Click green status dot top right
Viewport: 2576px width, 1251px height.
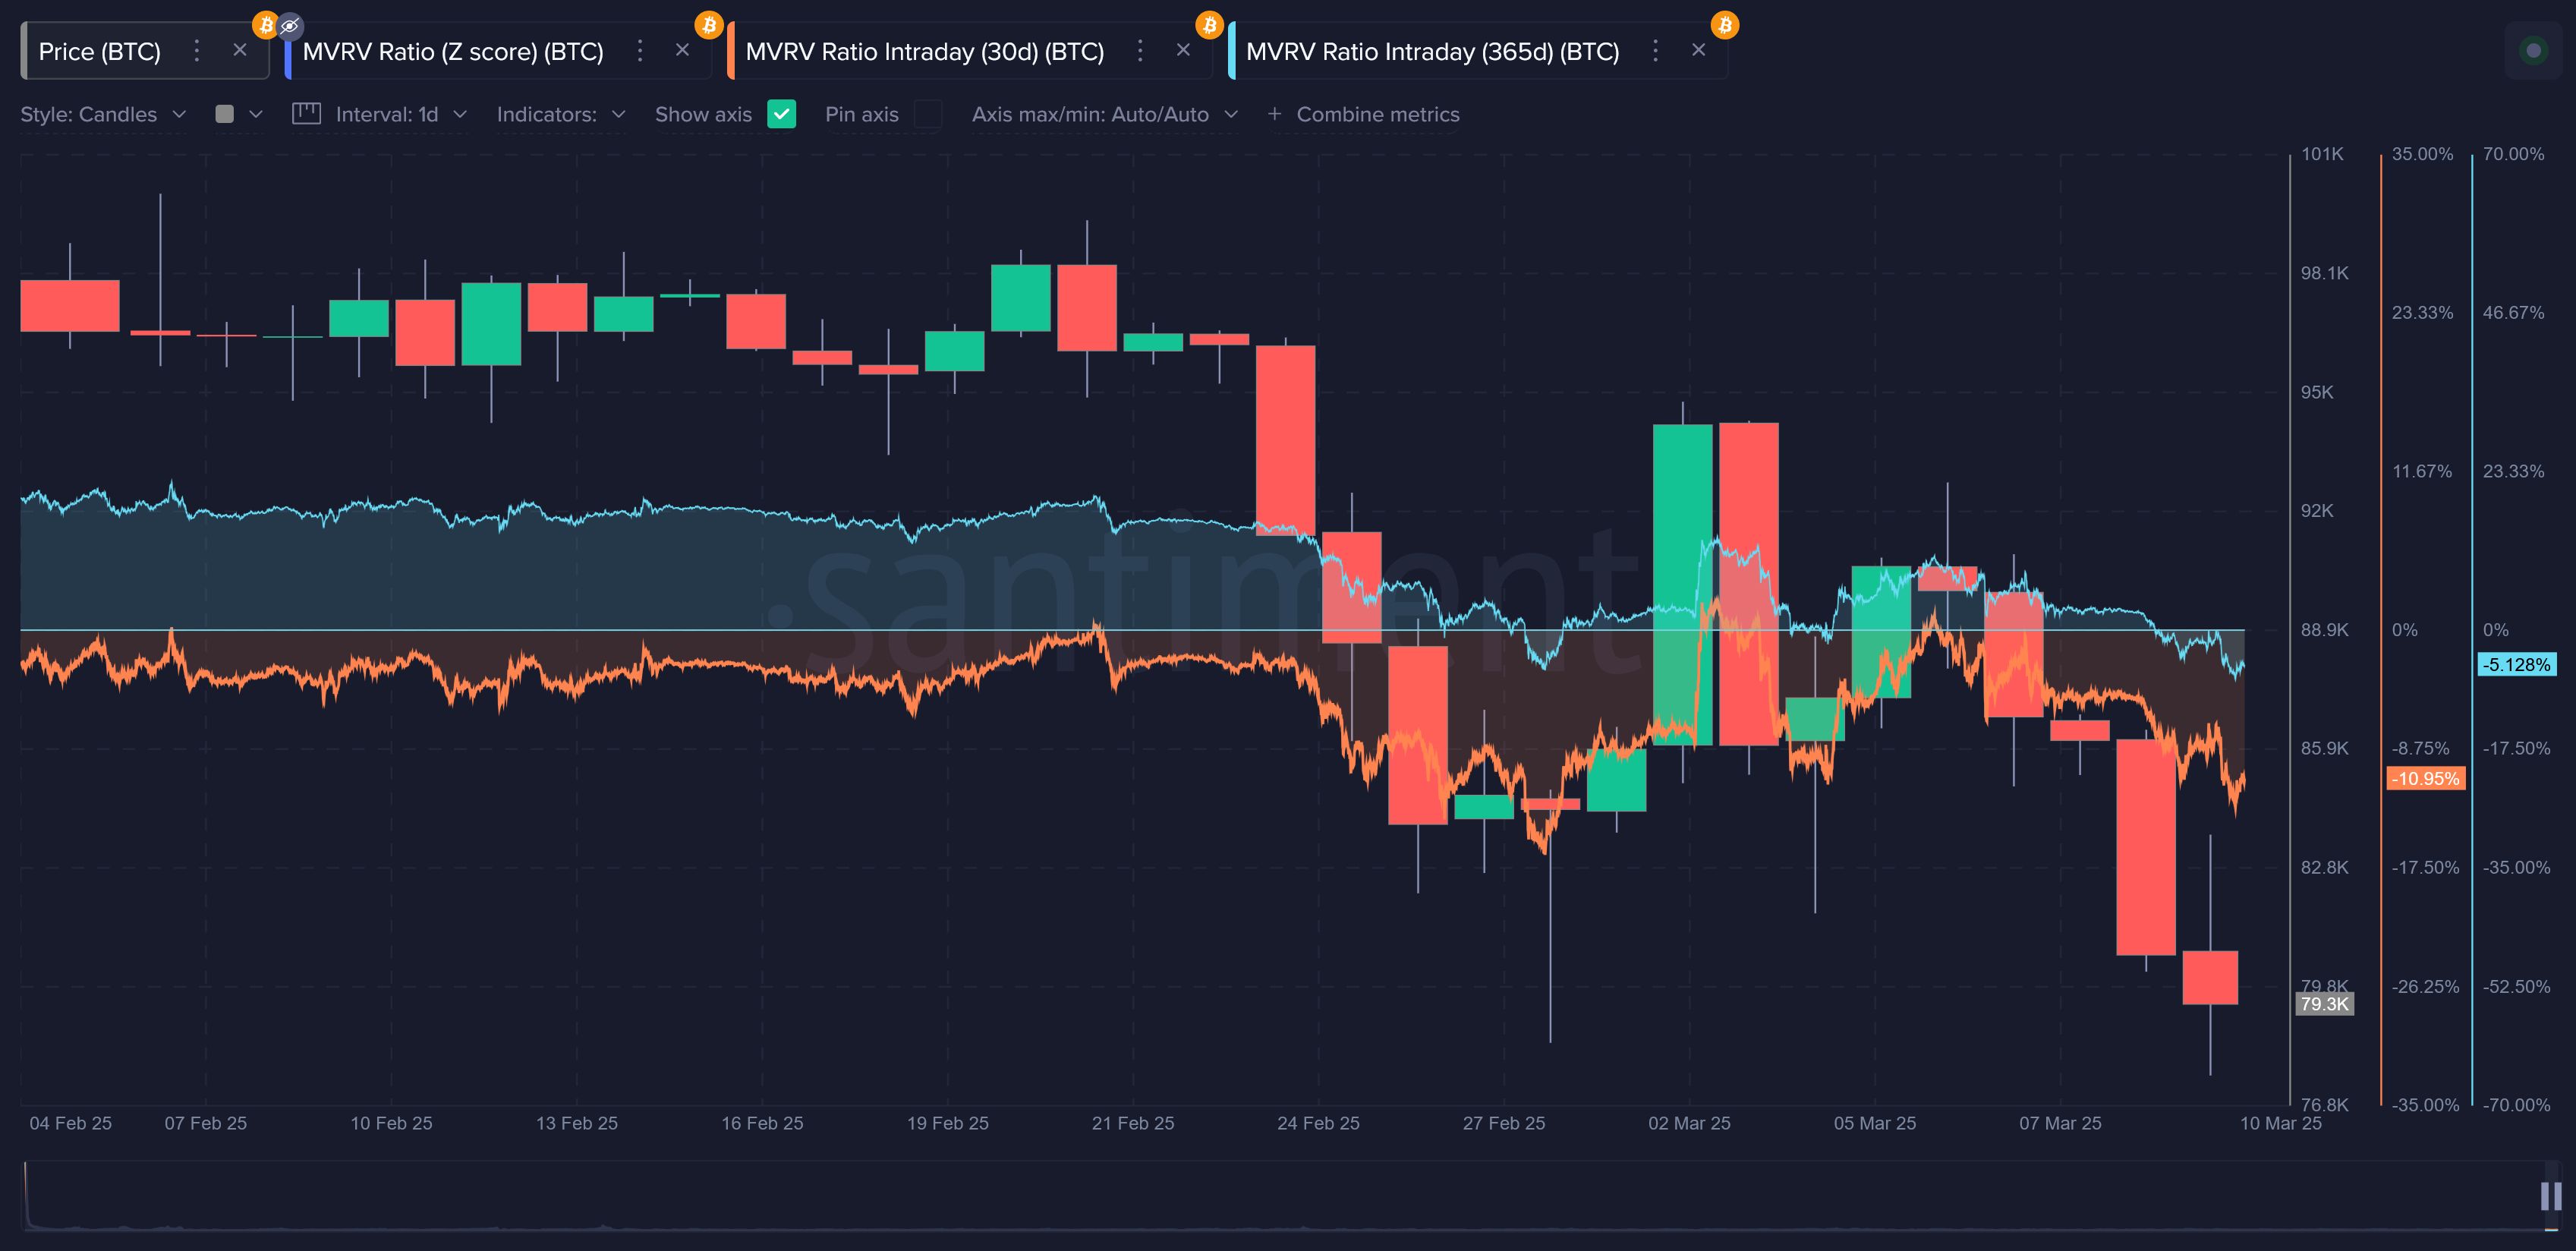[2533, 50]
